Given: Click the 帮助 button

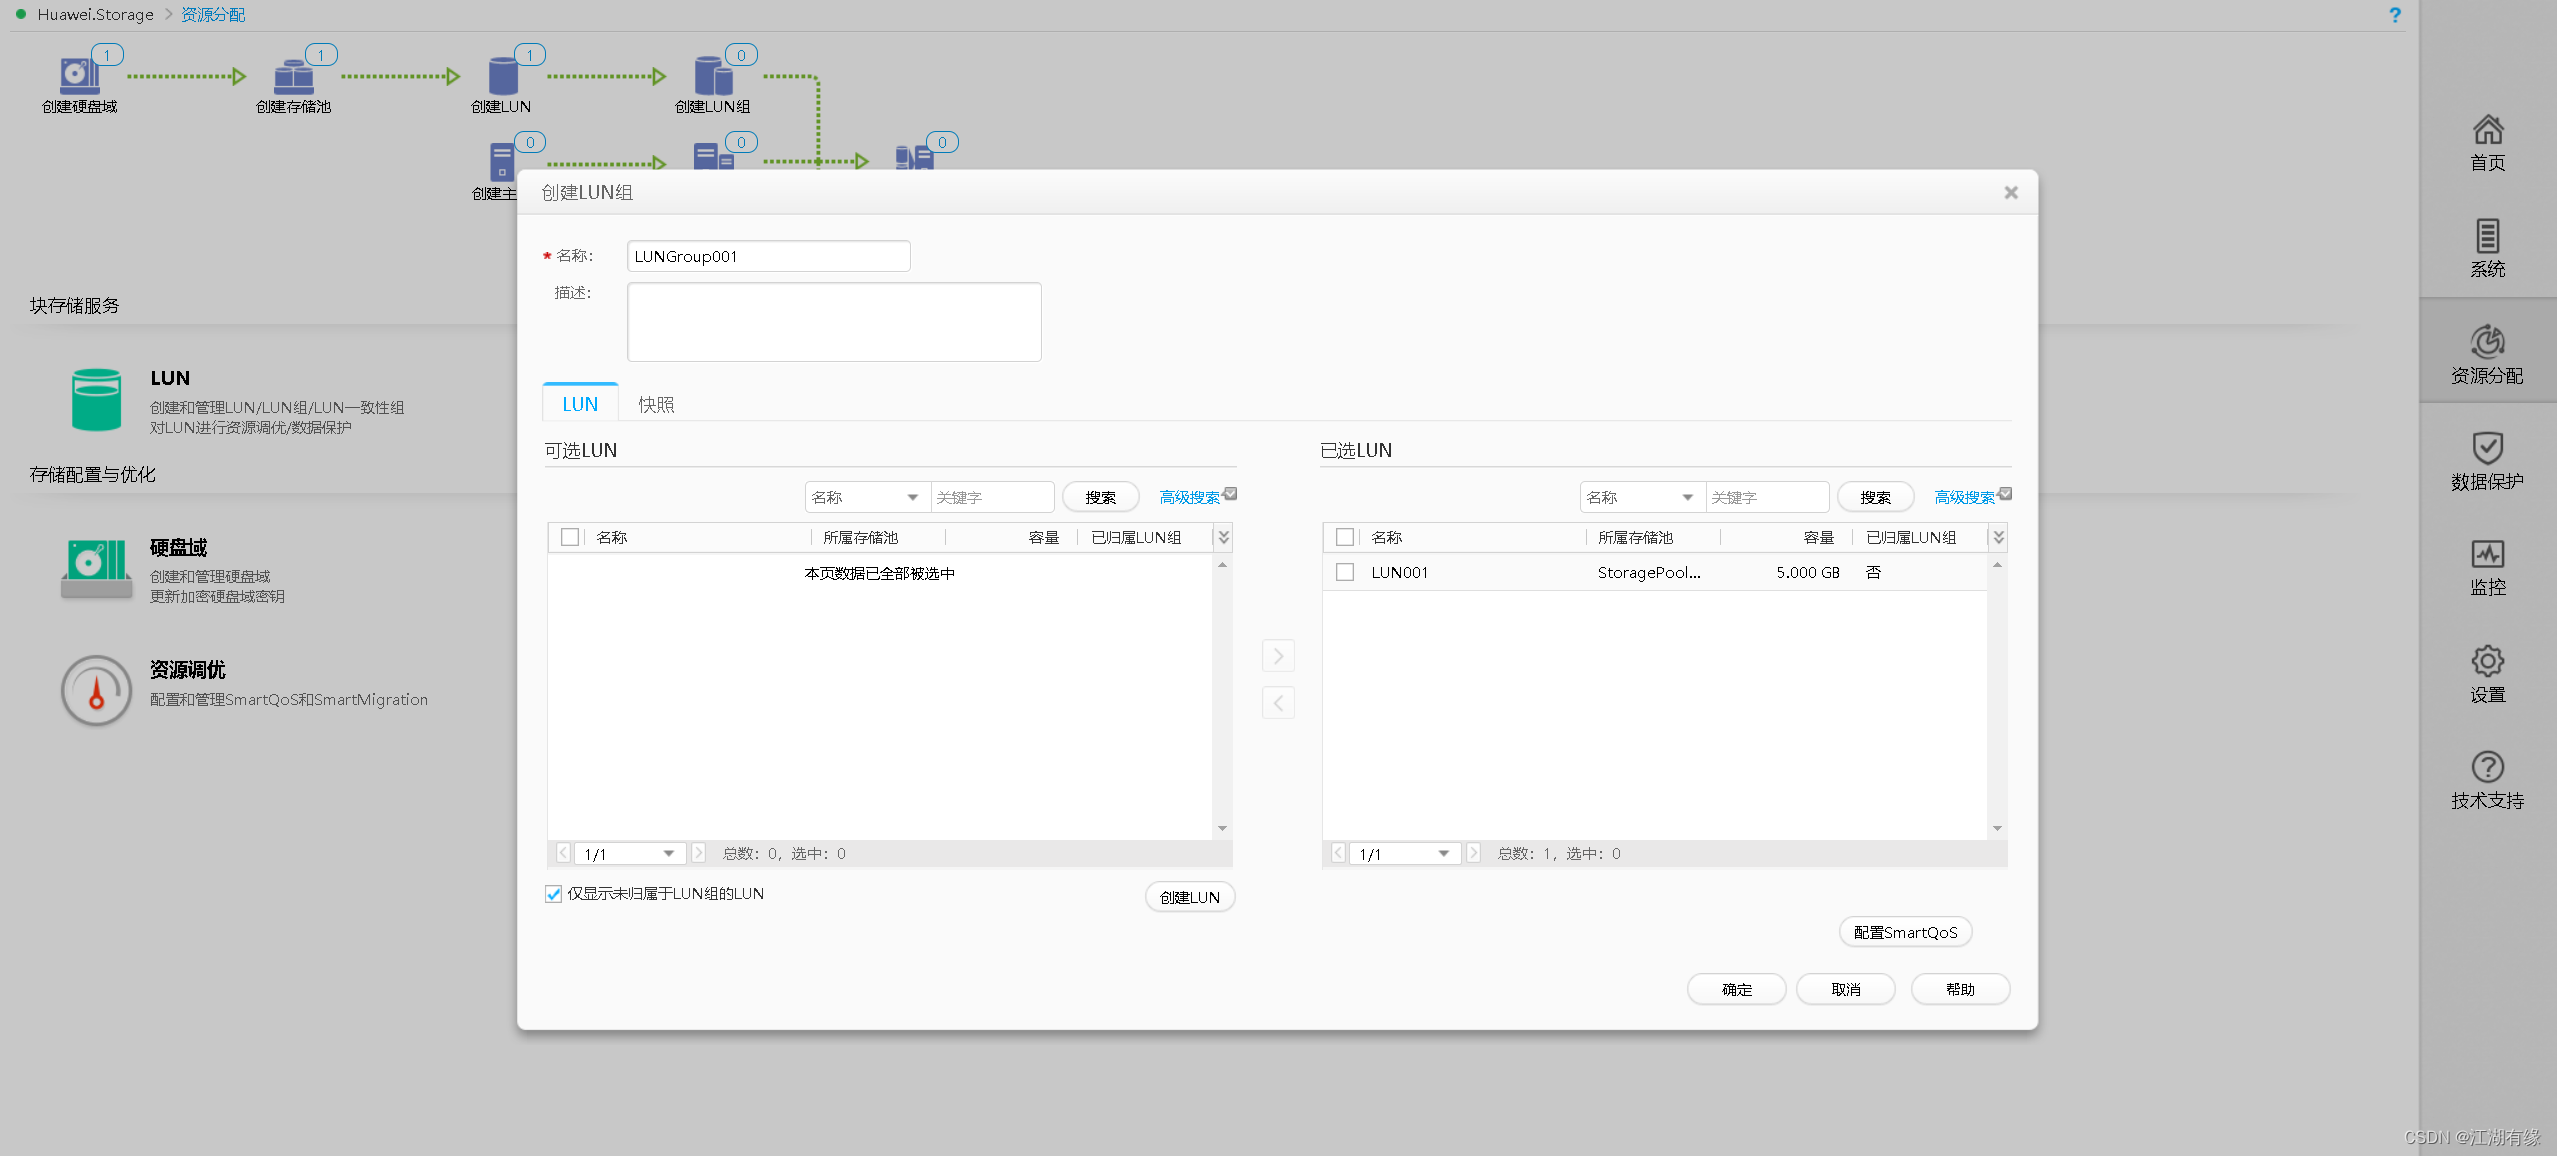Looking at the screenshot, I should [1960, 989].
